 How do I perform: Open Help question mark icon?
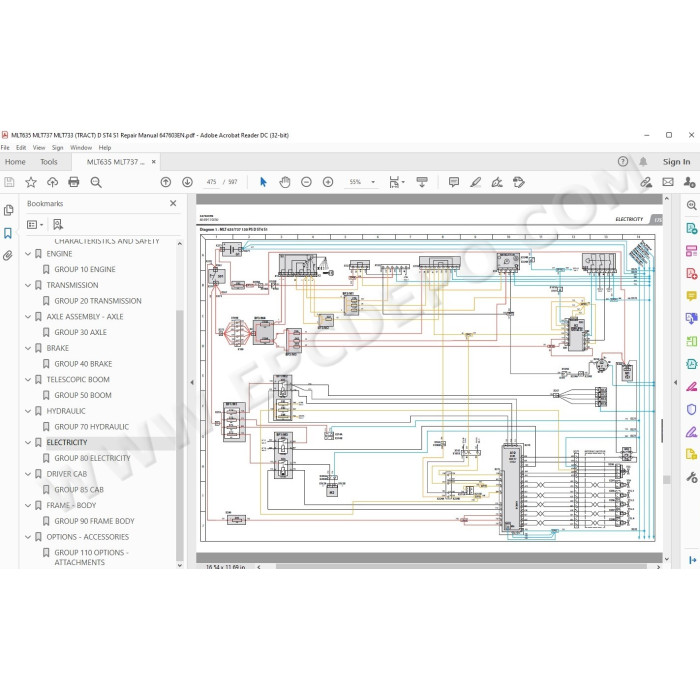(623, 162)
